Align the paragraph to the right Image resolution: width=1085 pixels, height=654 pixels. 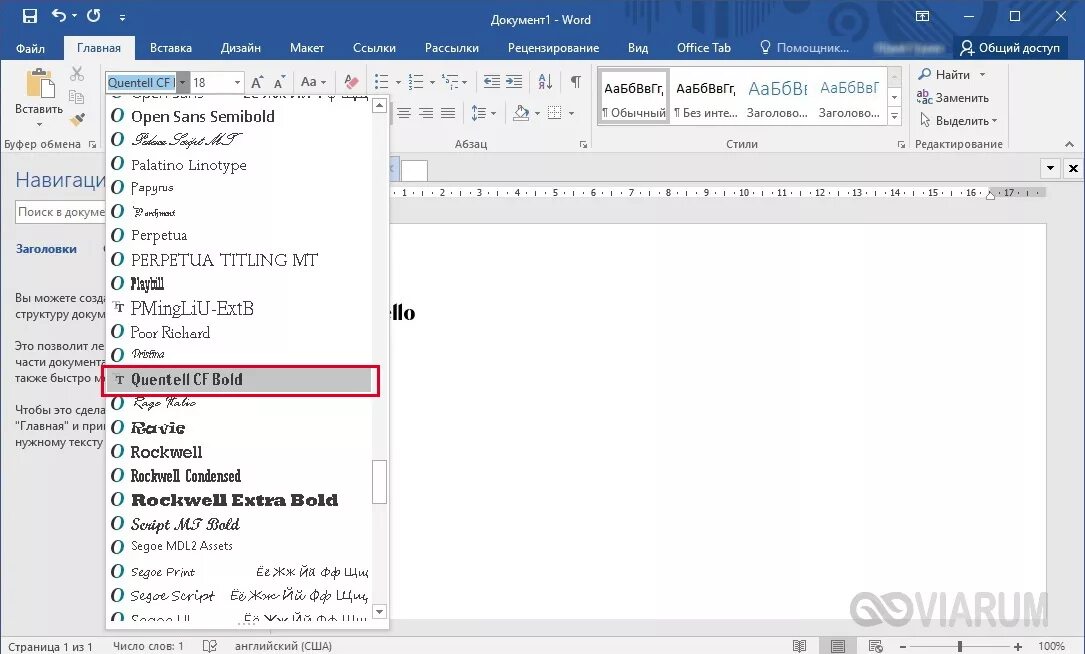tap(426, 113)
